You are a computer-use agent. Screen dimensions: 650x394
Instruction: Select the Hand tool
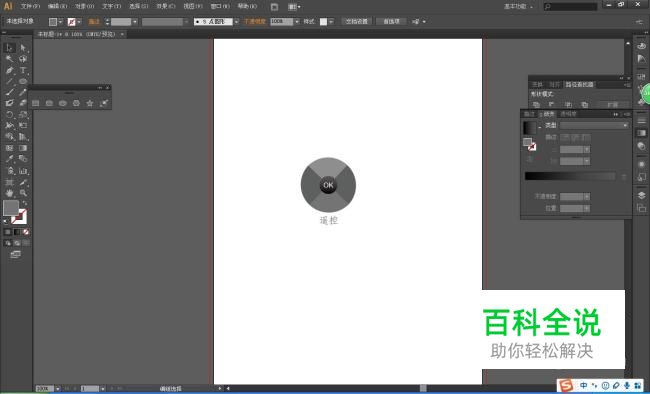click(10, 193)
